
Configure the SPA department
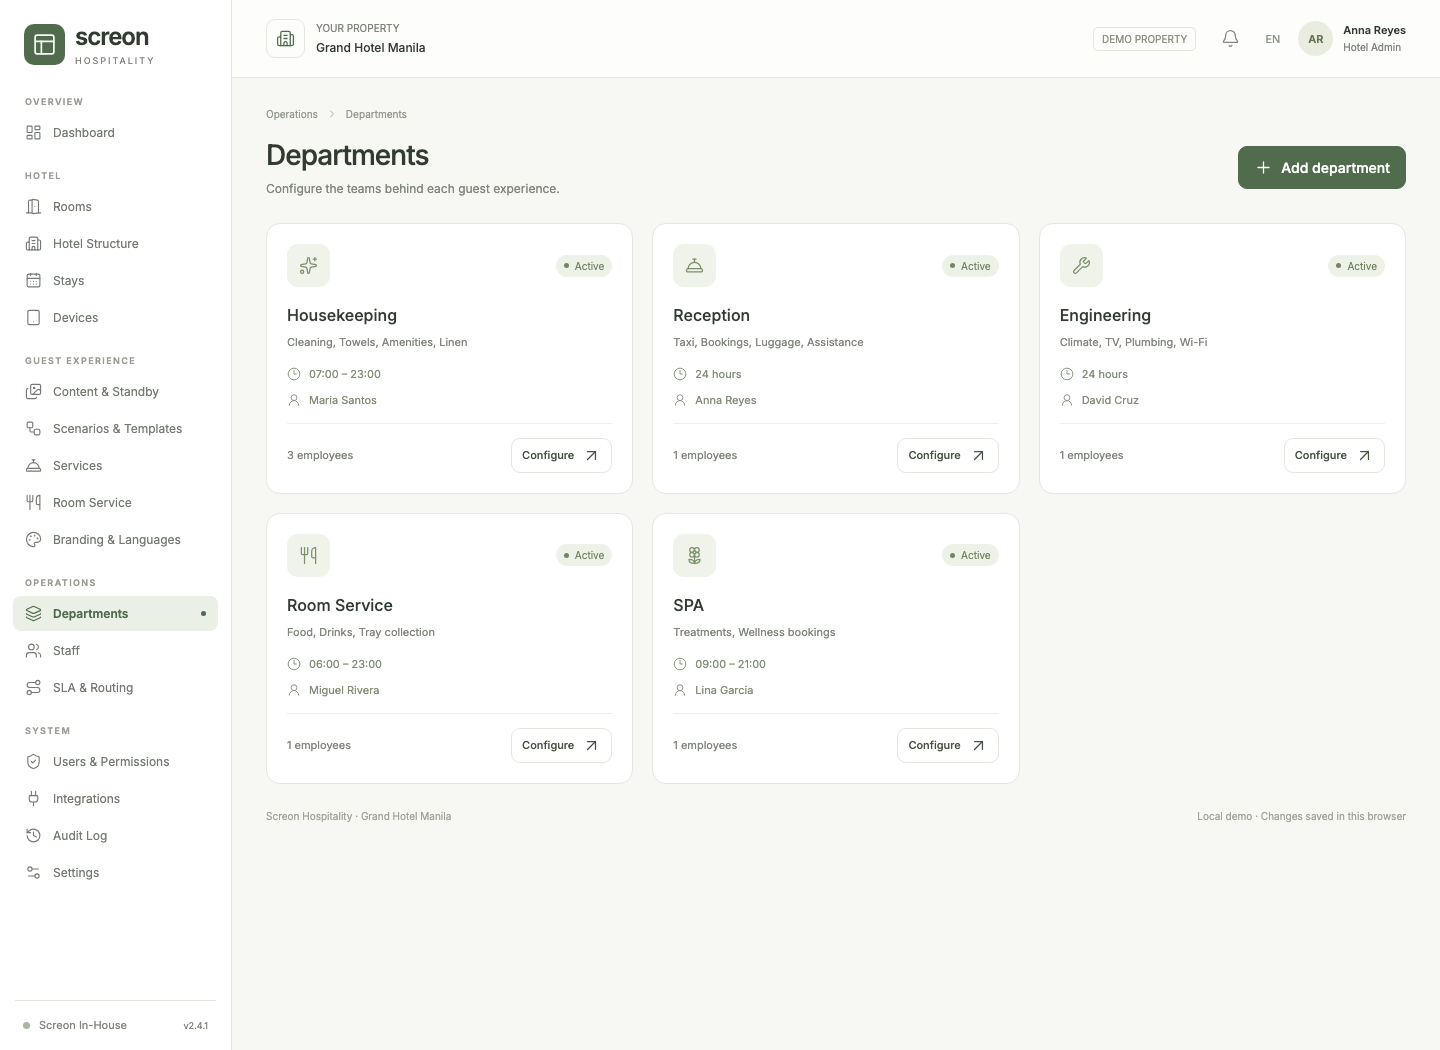[x=947, y=745]
